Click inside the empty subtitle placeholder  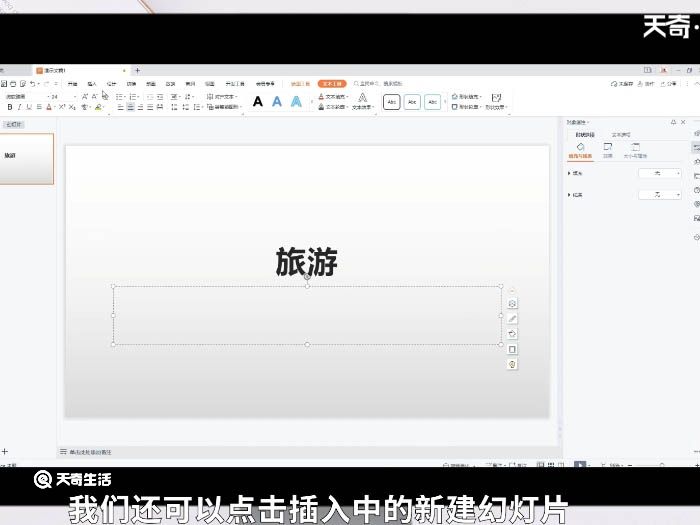[307, 315]
